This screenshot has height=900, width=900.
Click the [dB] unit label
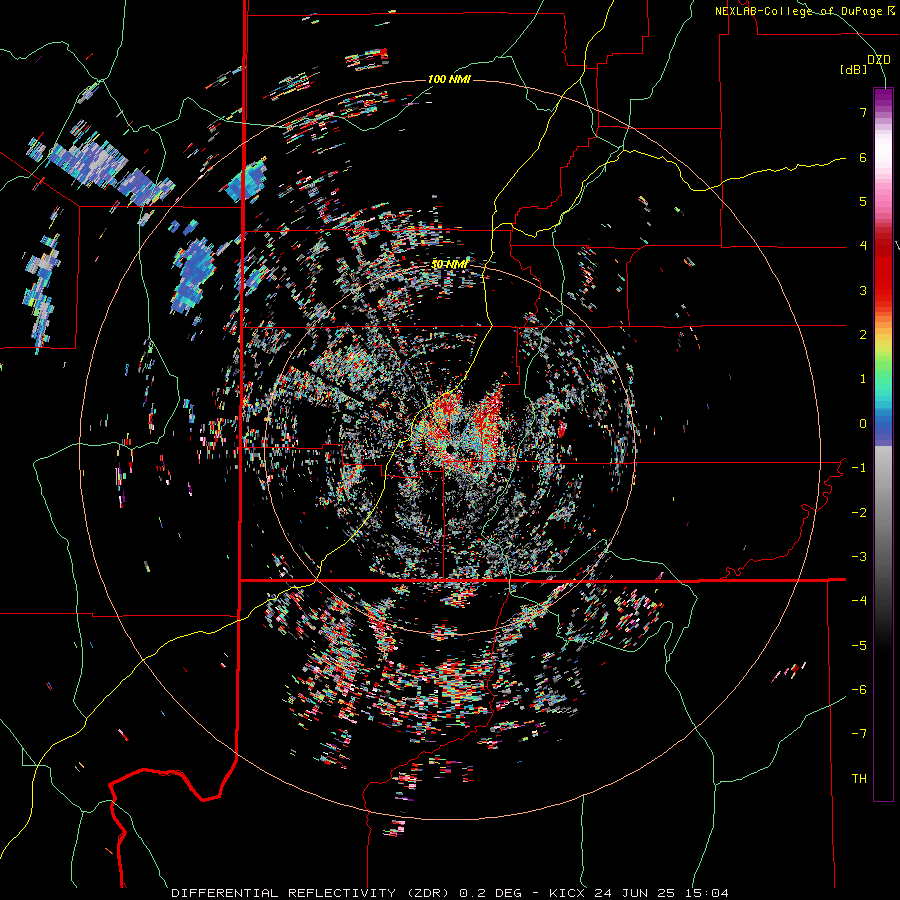point(853,69)
